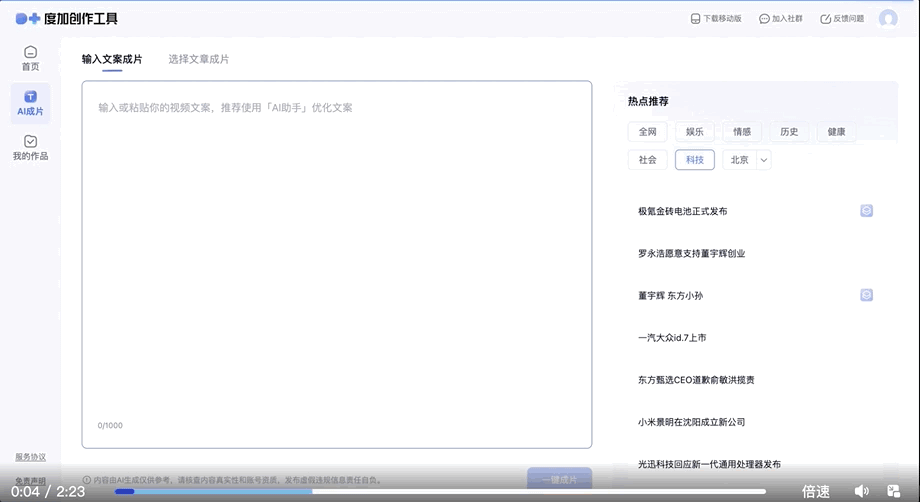Select the 娱乐 hot topic category
This screenshot has height=502, width=920.
[695, 132]
